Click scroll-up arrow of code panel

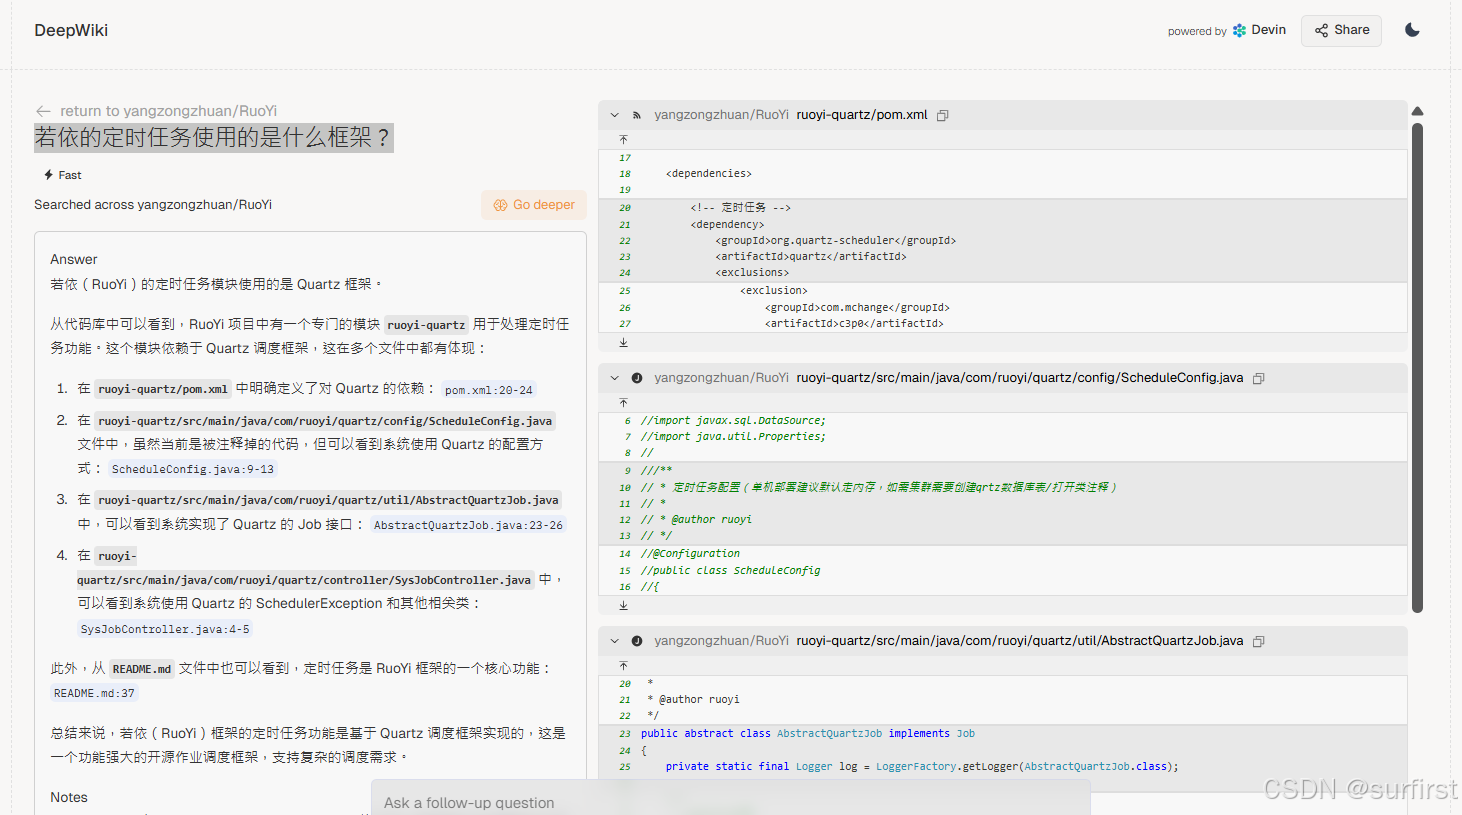1417,111
